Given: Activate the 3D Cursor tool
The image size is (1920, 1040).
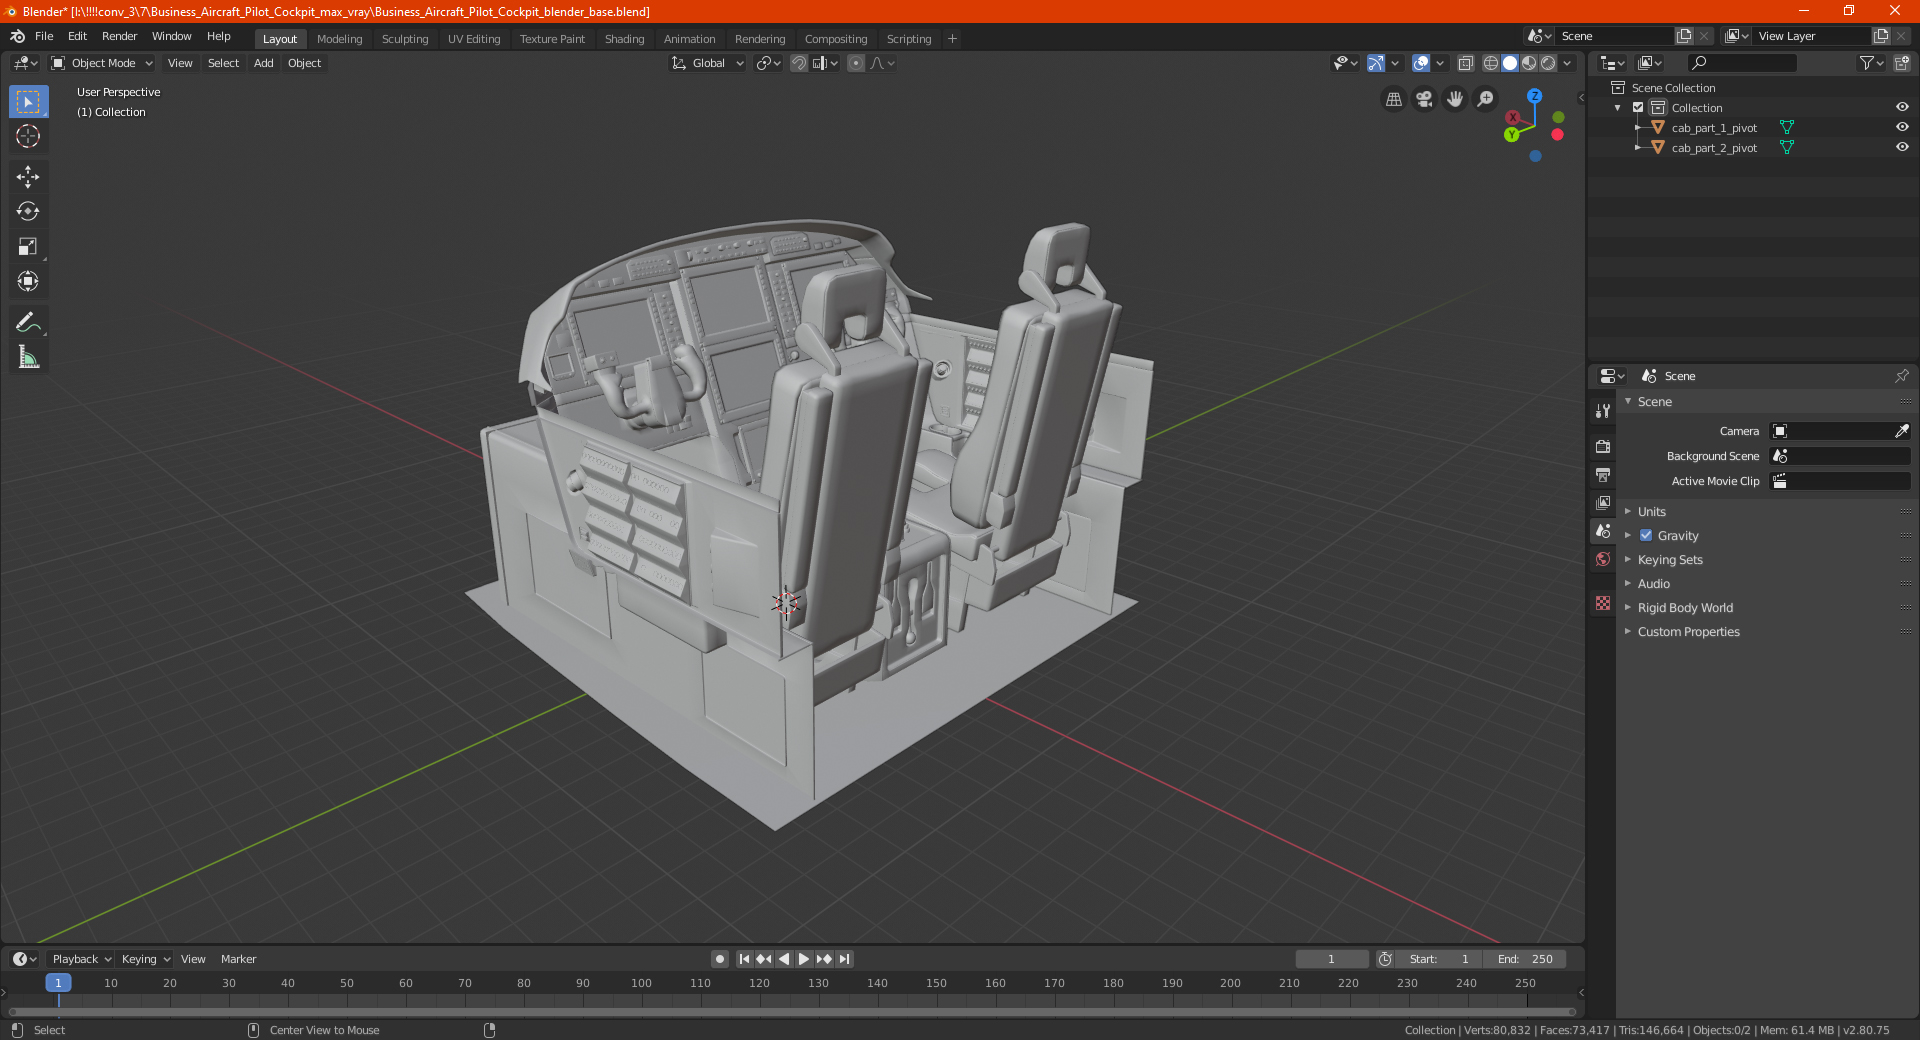Looking at the screenshot, I should (x=28, y=136).
